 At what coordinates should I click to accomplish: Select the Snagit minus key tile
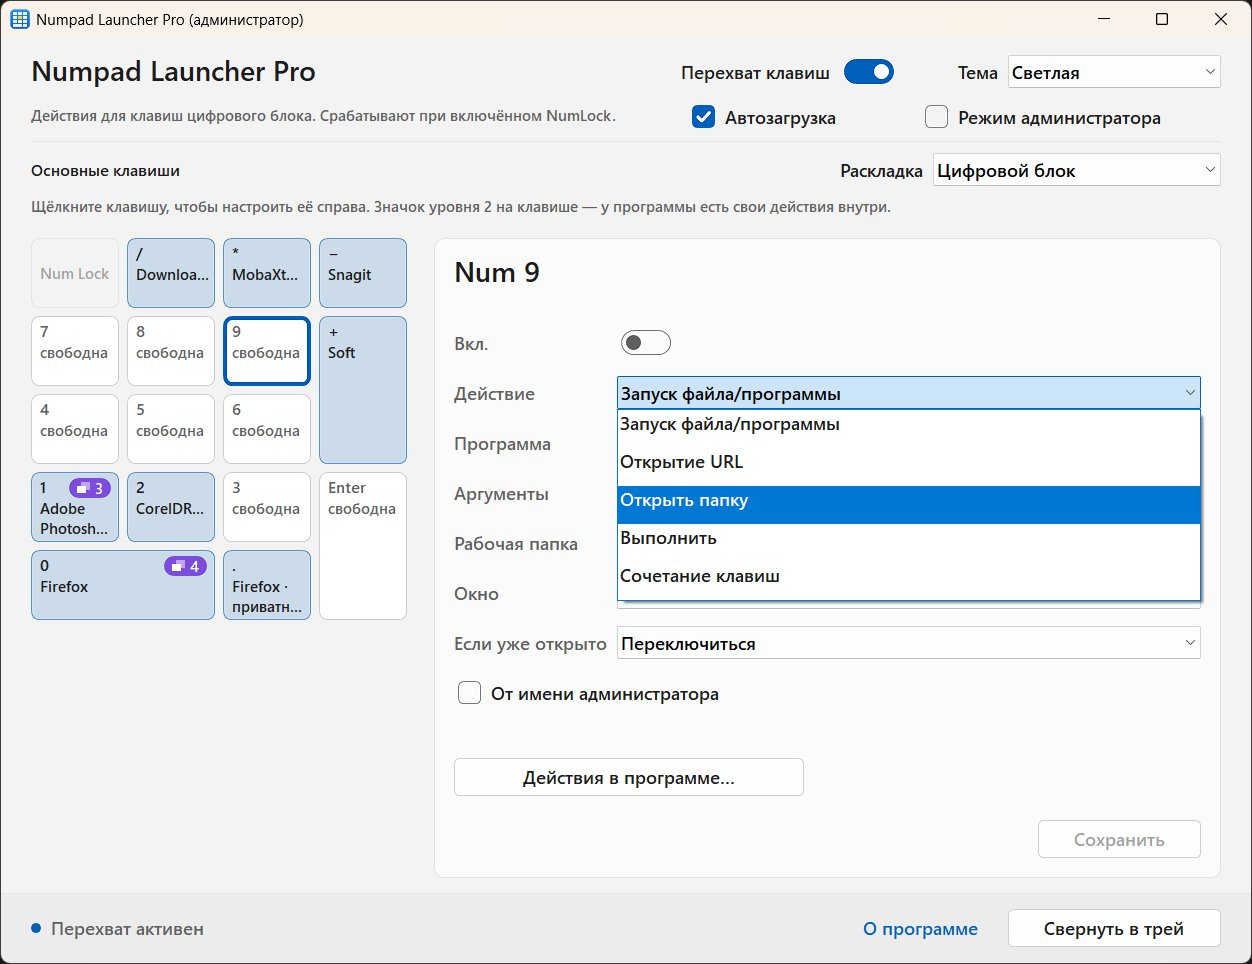[363, 273]
